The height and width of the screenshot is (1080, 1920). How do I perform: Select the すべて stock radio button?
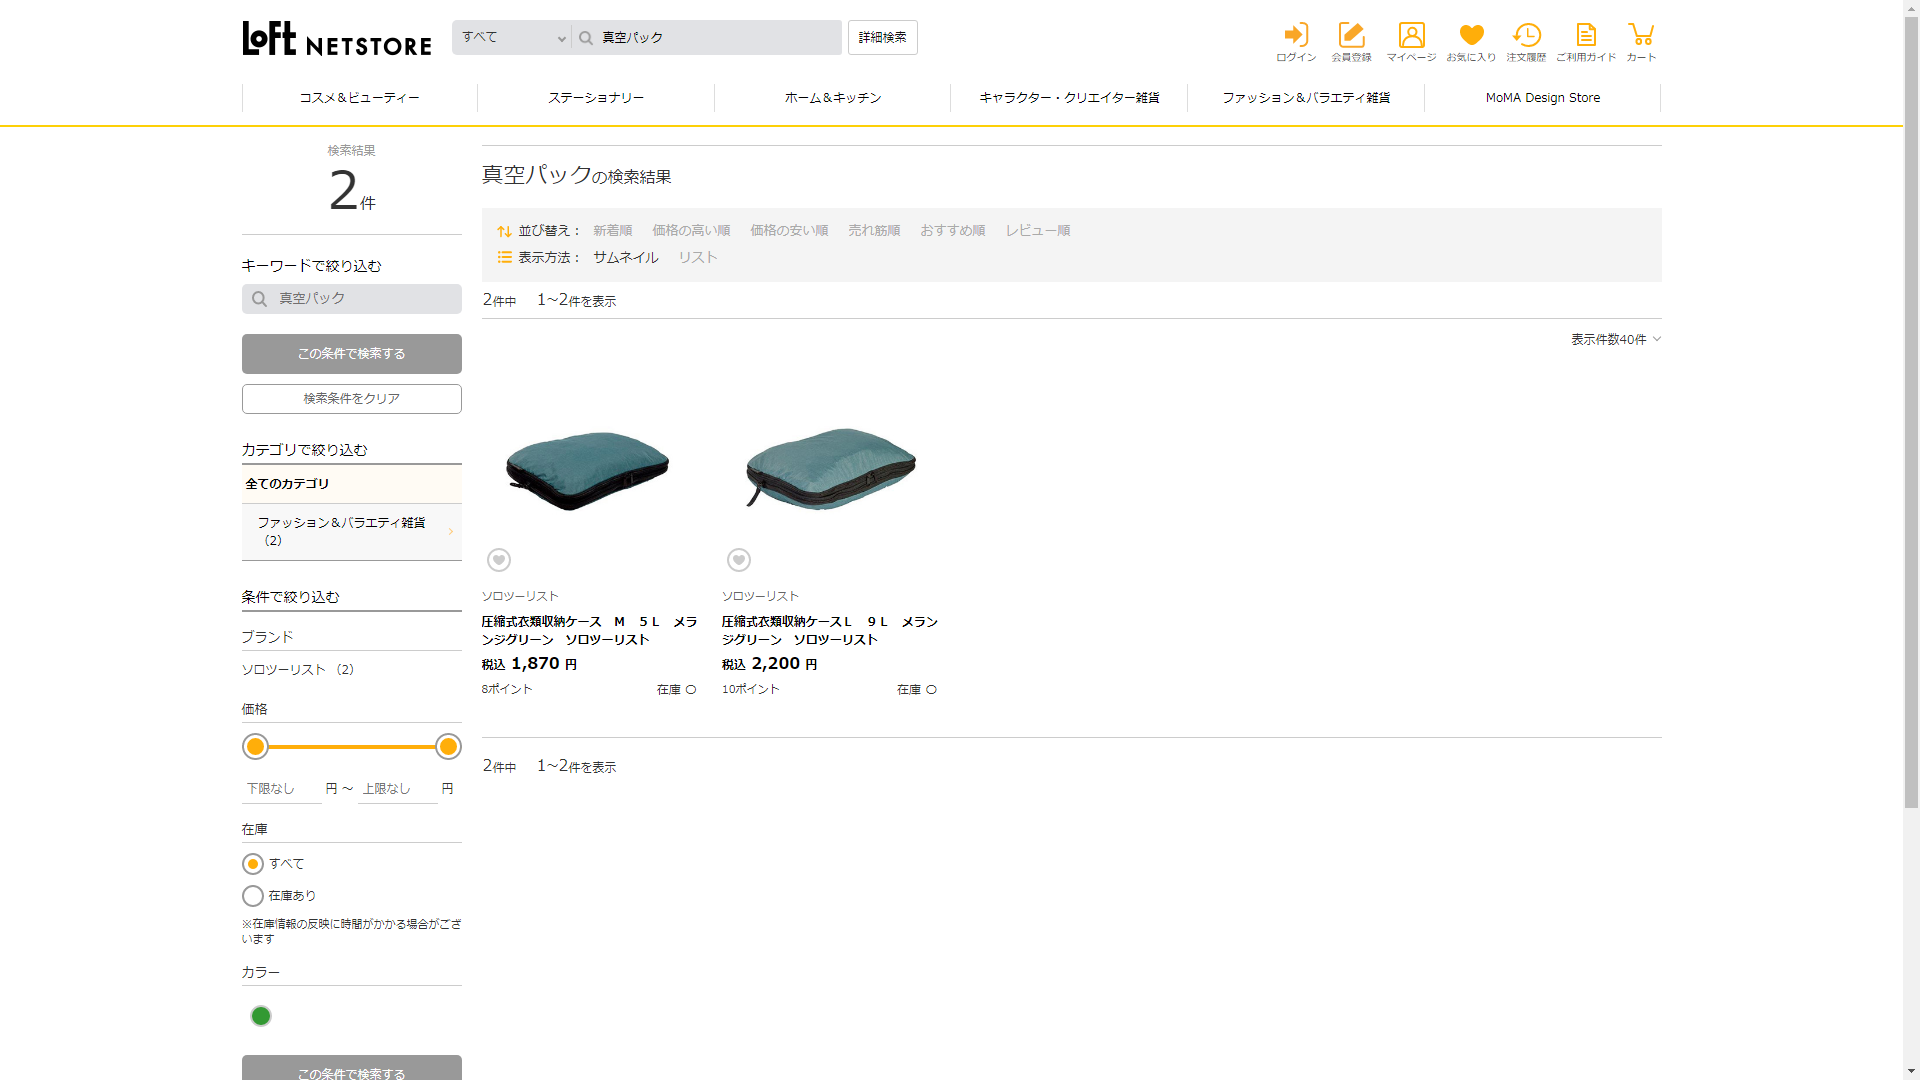253,864
